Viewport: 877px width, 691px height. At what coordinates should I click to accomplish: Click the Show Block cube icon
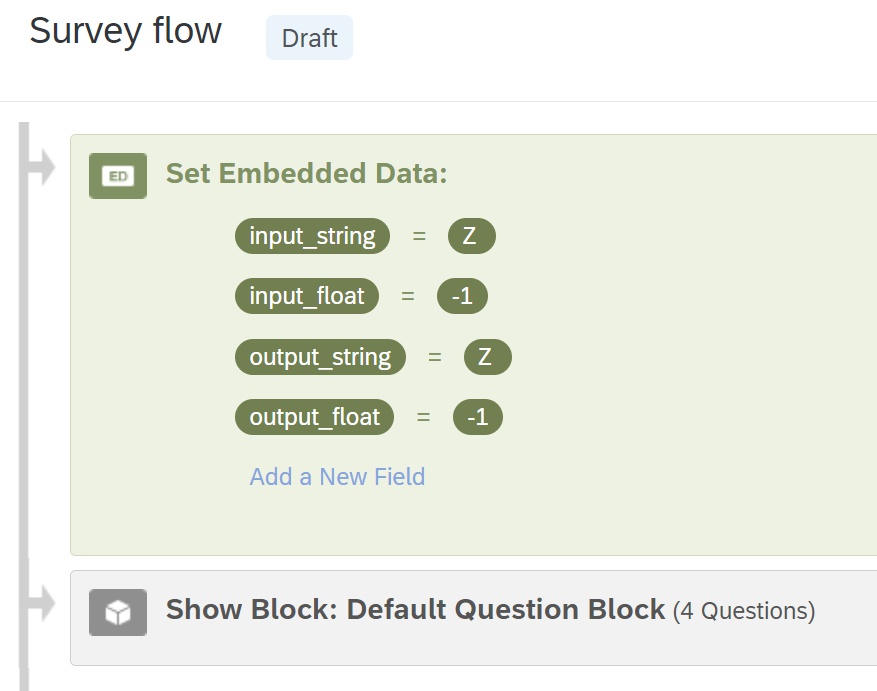[118, 612]
